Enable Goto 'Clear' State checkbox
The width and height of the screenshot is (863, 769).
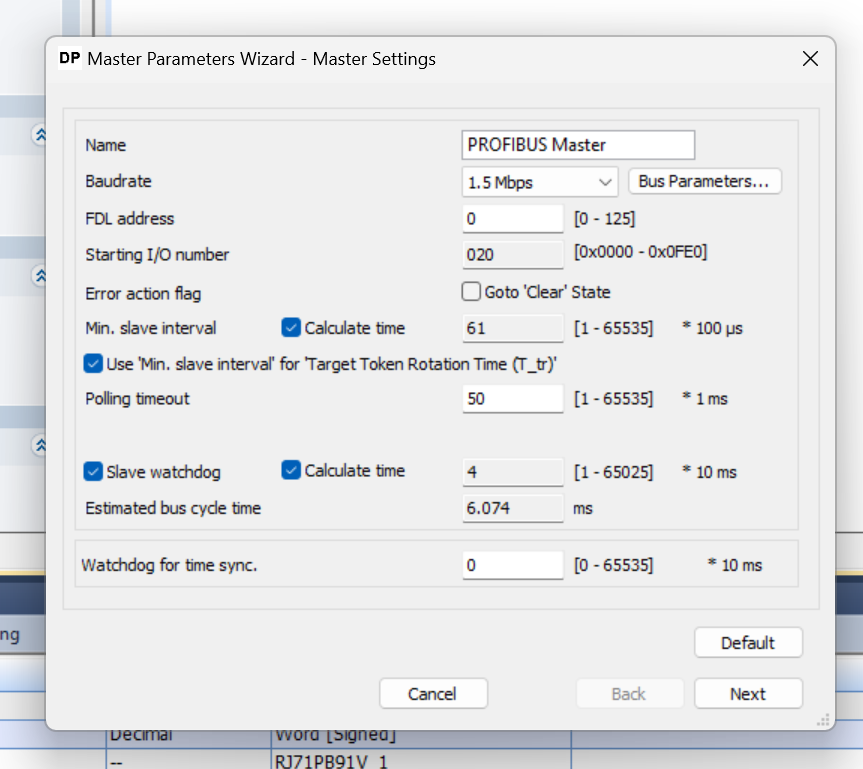[471, 292]
